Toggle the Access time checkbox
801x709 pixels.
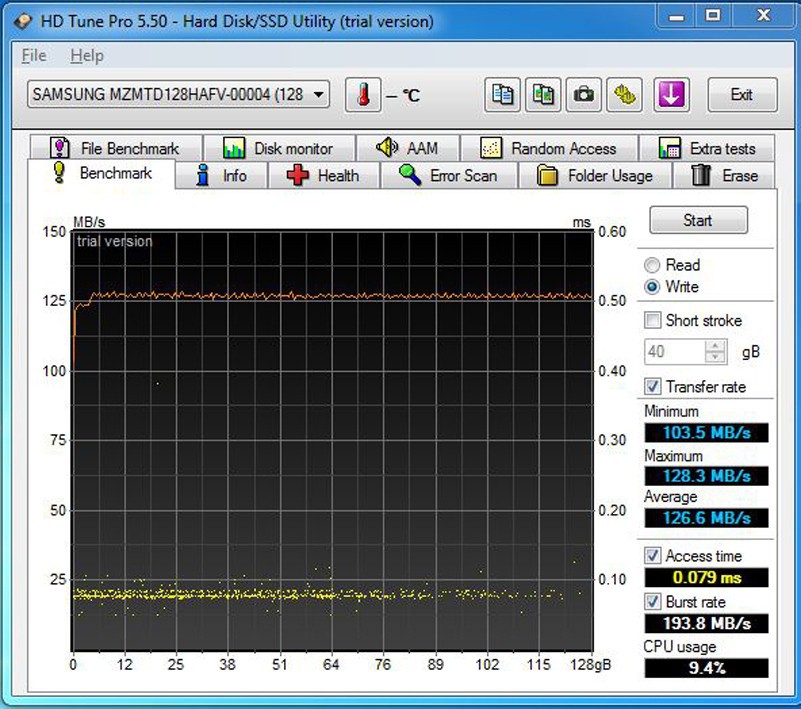(653, 556)
